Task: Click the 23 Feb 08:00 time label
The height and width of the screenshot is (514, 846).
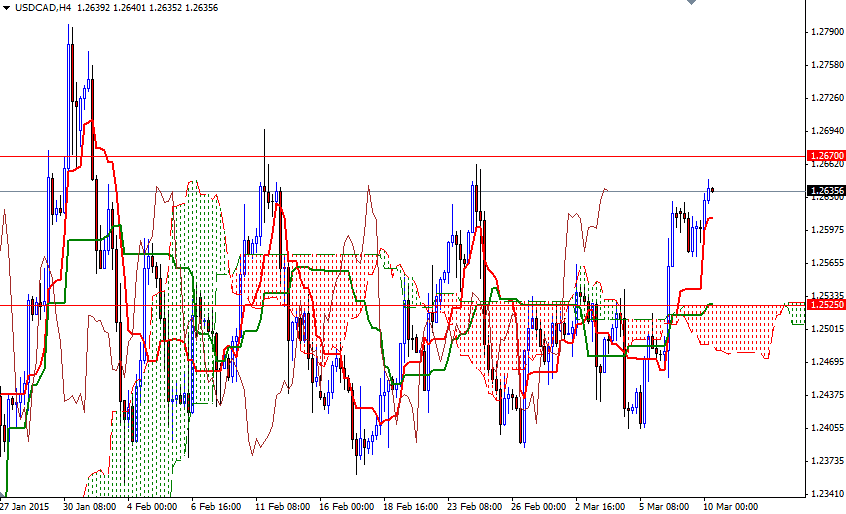Action: pyautogui.click(x=474, y=507)
